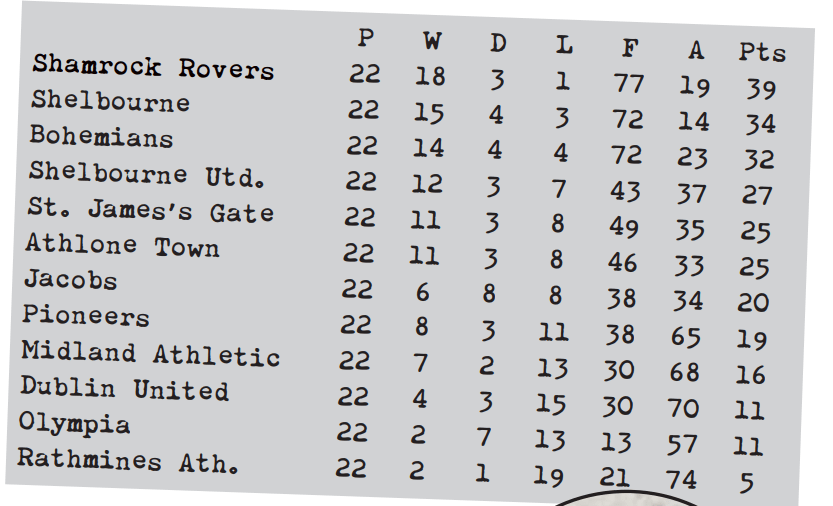Select the Pts column header

coord(762,52)
